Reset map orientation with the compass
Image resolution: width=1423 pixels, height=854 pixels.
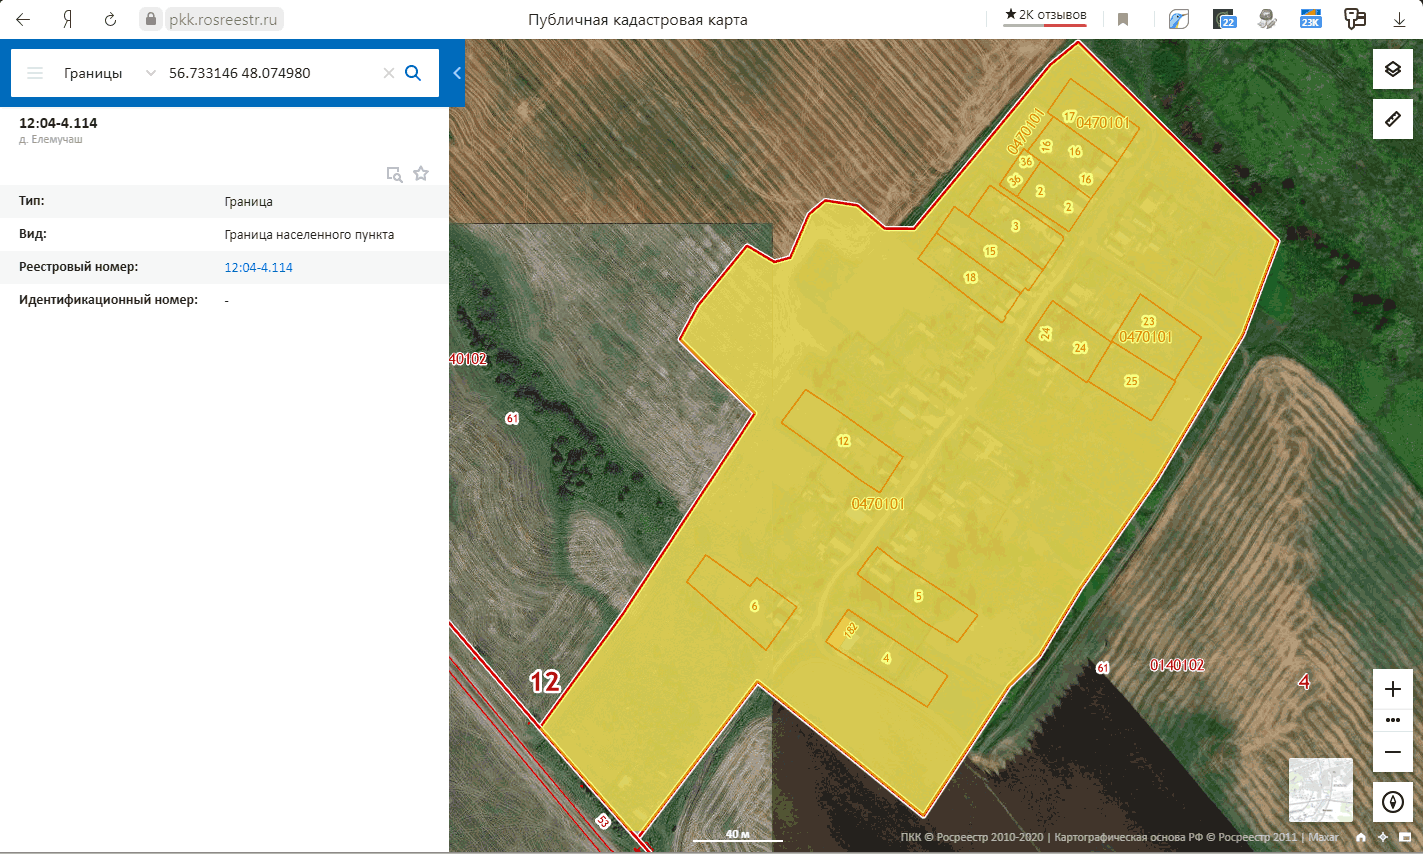[x=1393, y=802]
